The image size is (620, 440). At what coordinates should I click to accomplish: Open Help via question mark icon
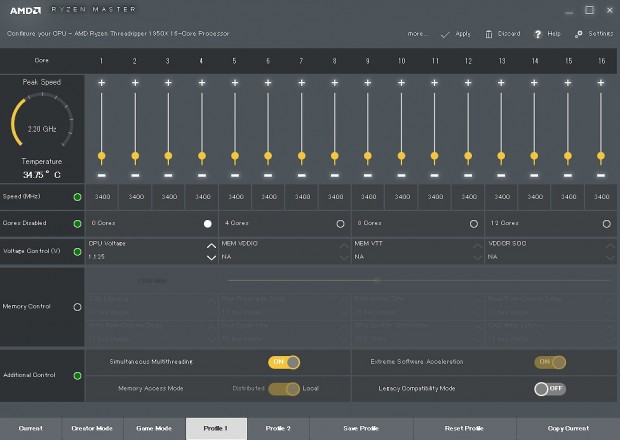(x=537, y=34)
